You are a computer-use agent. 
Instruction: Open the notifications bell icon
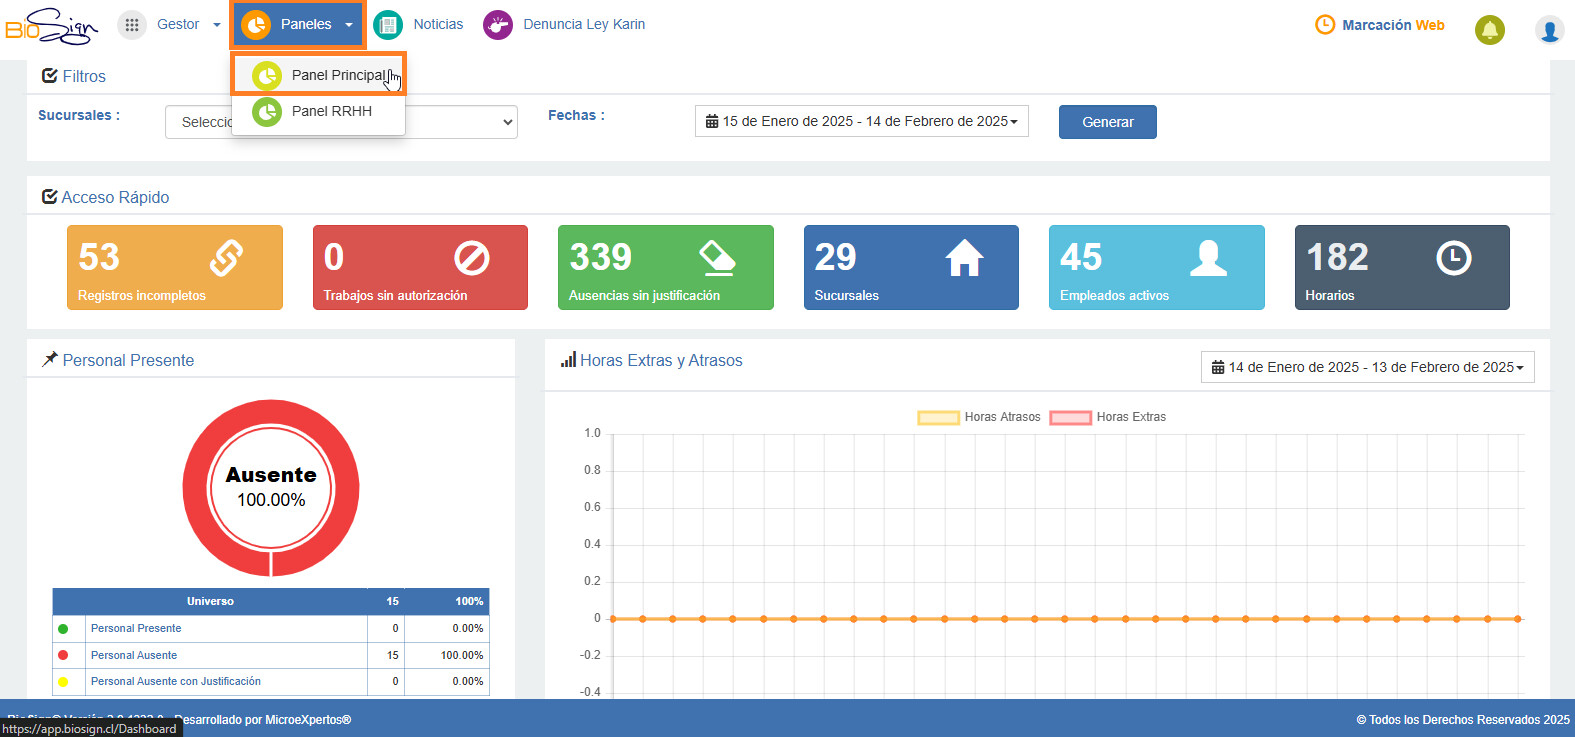[1490, 30]
